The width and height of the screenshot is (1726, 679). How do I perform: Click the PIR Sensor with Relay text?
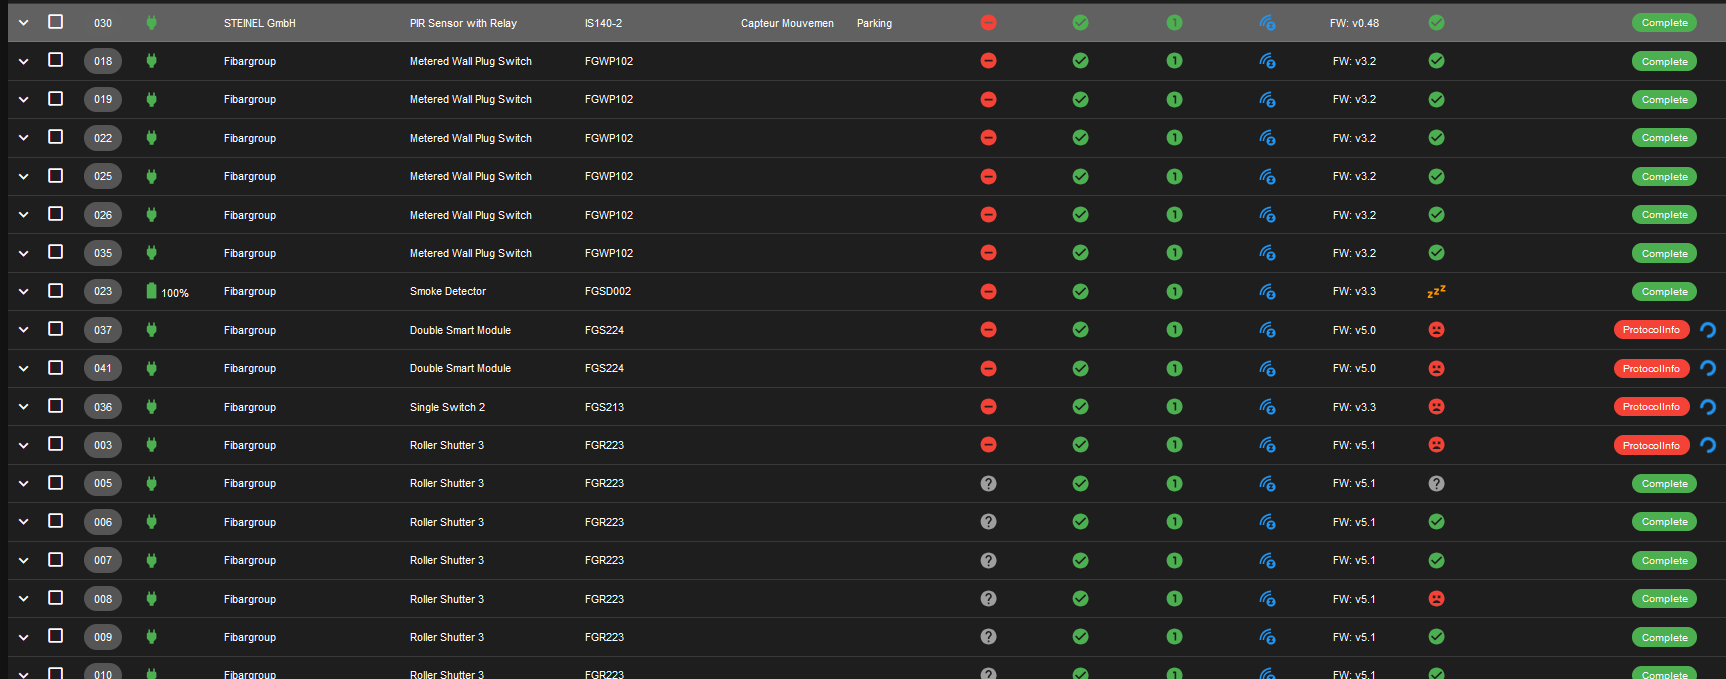click(x=463, y=23)
